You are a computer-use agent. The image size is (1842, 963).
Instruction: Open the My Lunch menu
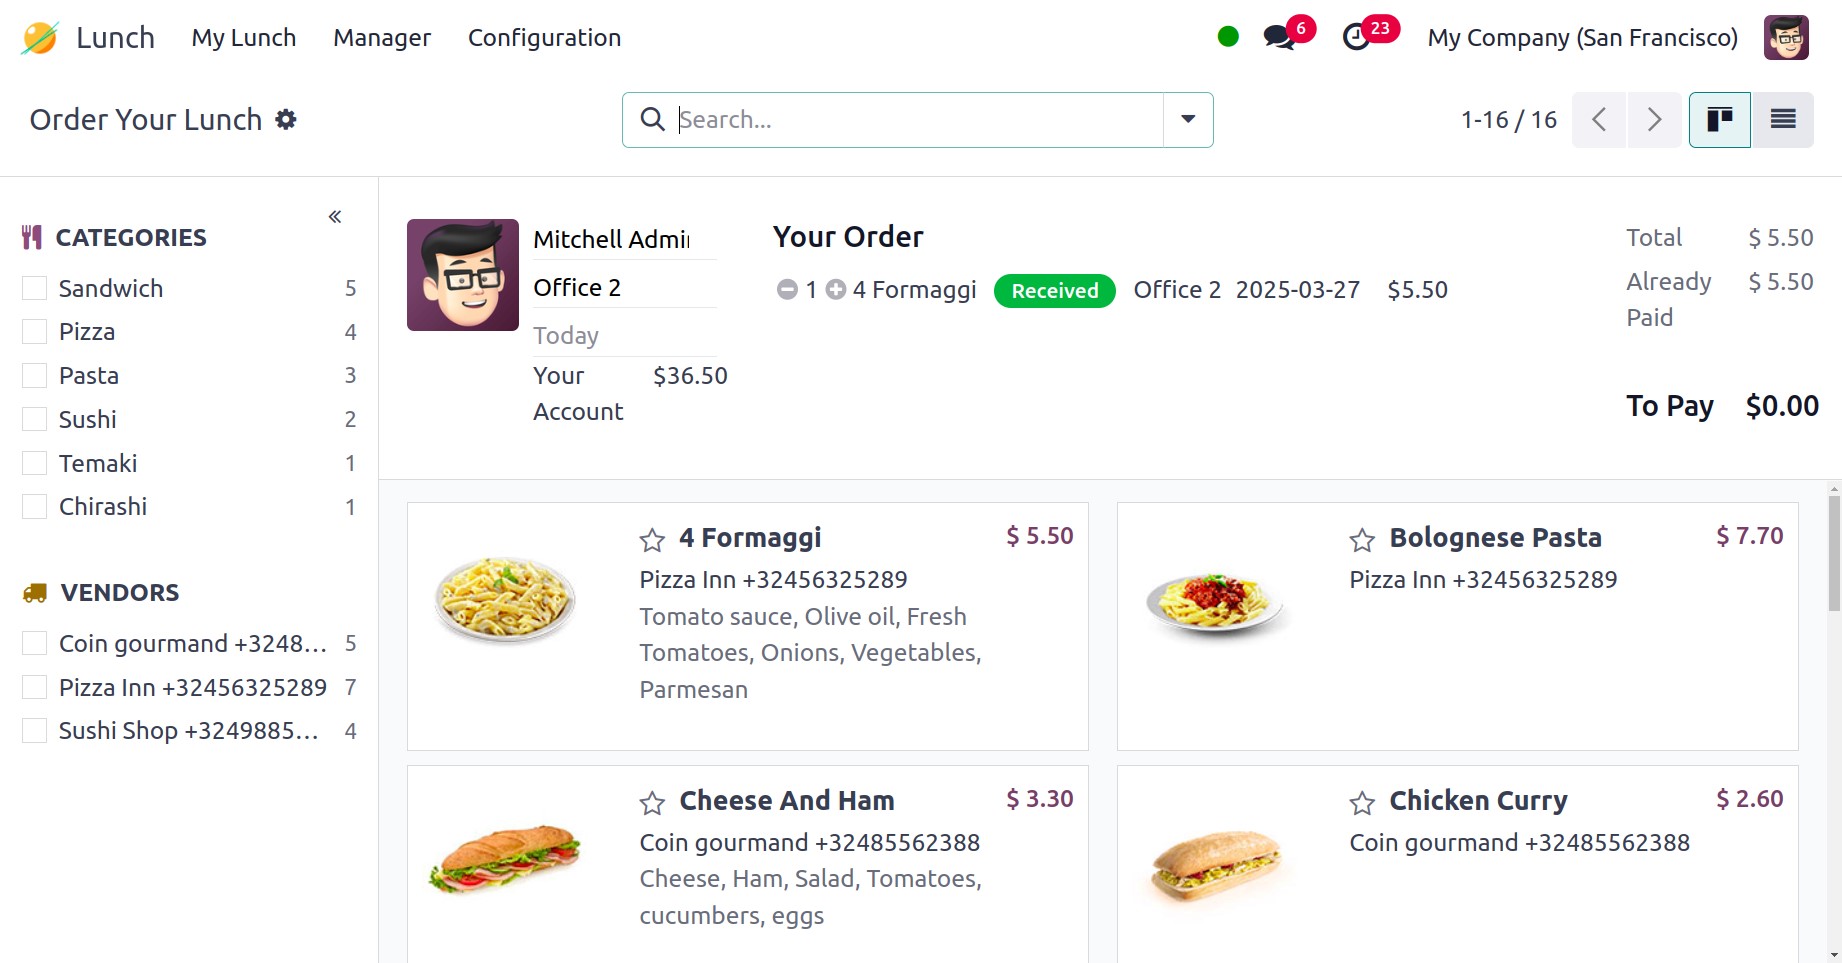pos(244,38)
